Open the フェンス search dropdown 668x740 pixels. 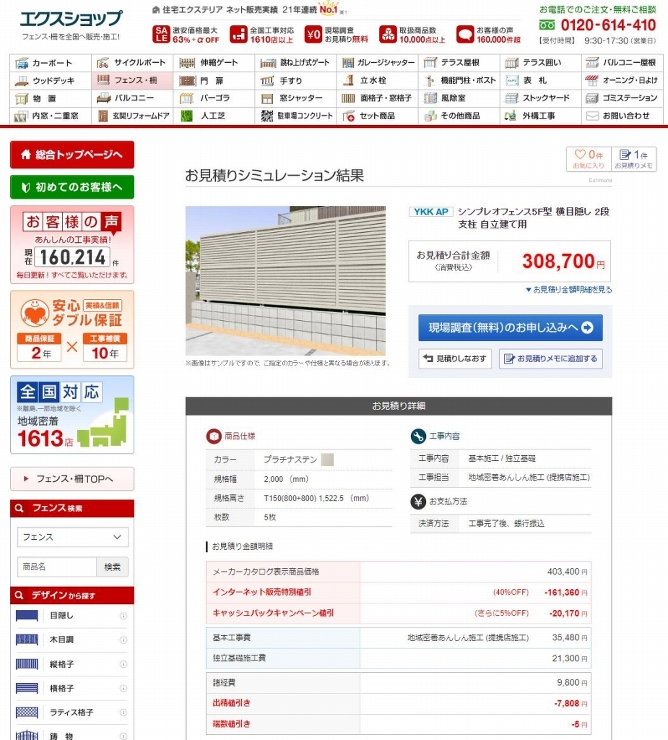[73, 537]
